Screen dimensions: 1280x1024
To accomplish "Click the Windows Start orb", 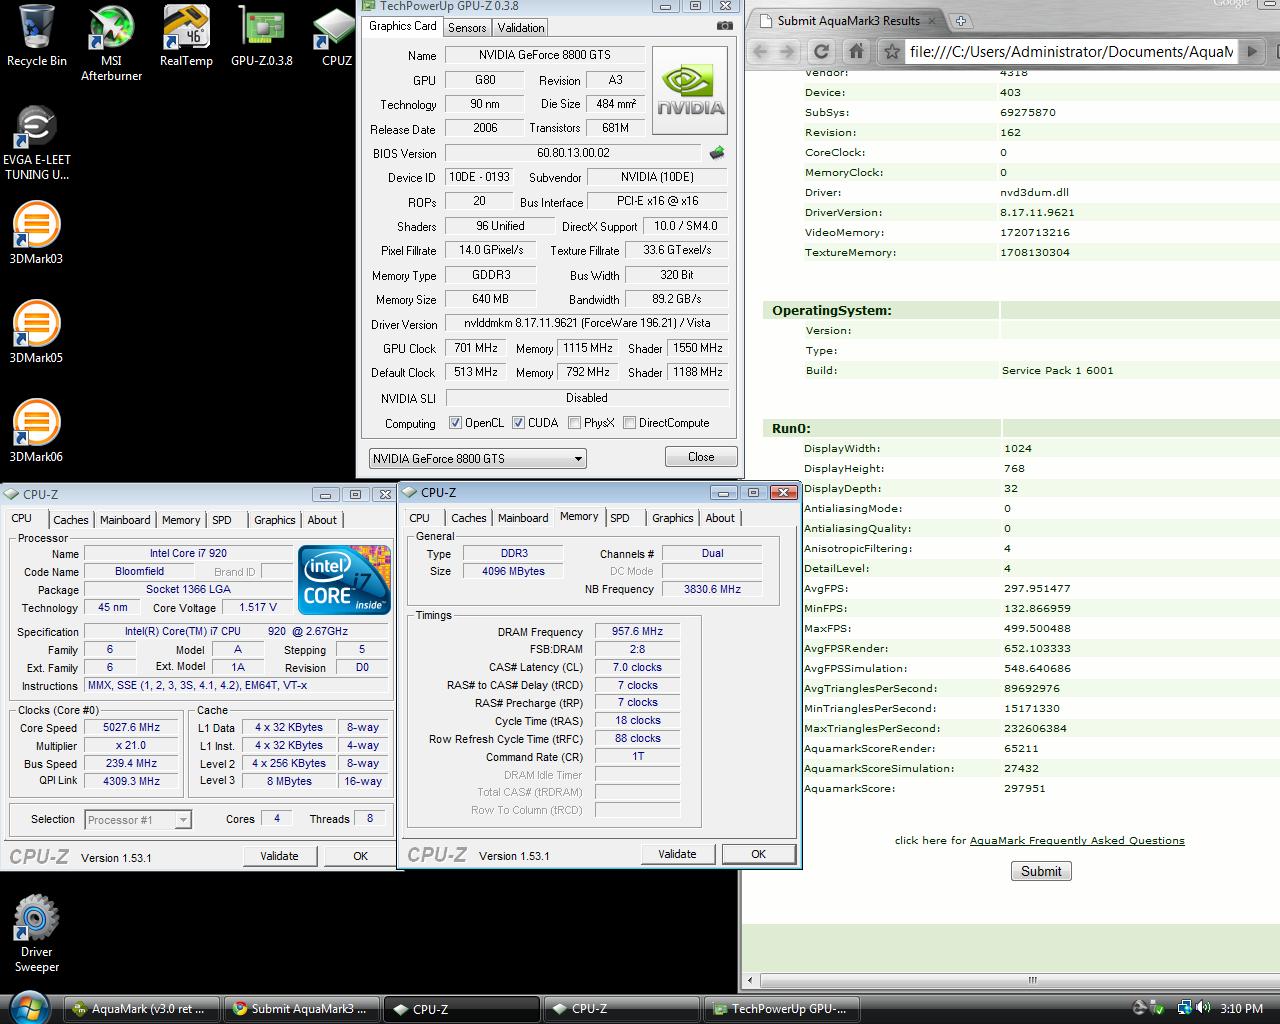I will [28, 1007].
